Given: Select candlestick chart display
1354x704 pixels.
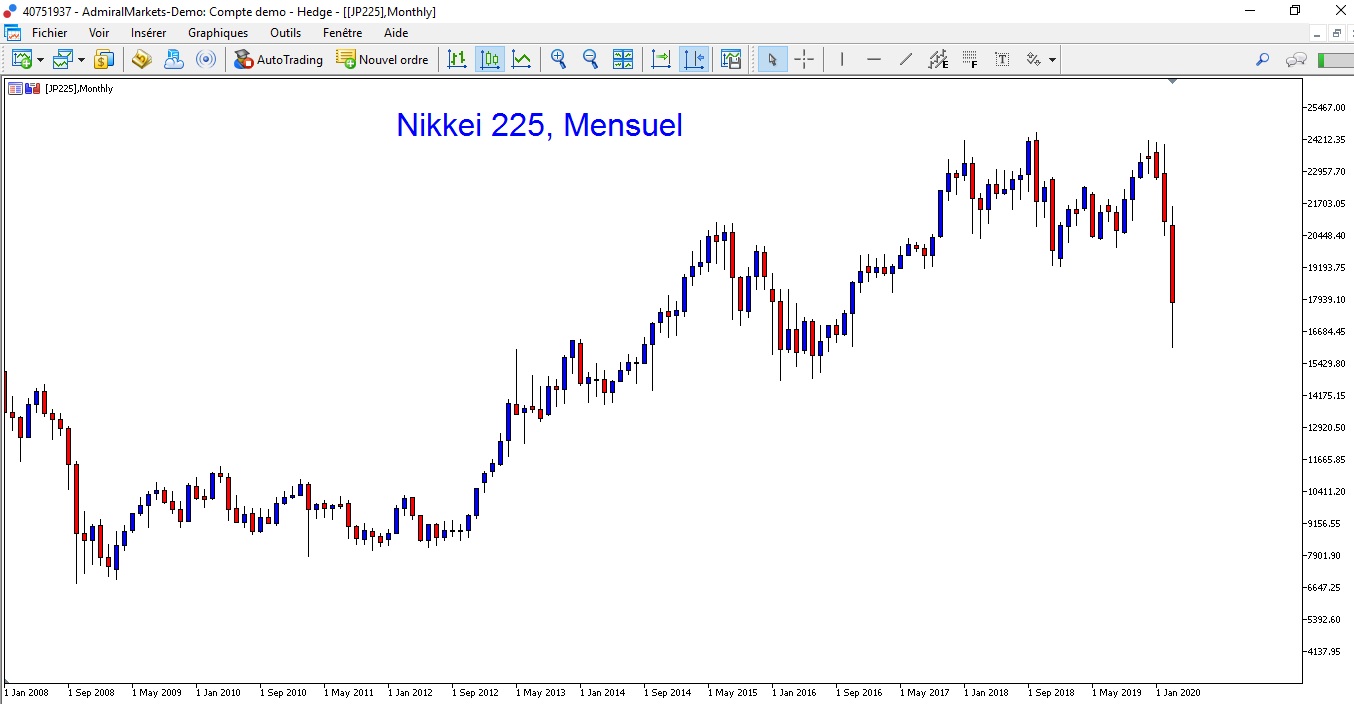Looking at the screenshot, I should coord(489,59).
